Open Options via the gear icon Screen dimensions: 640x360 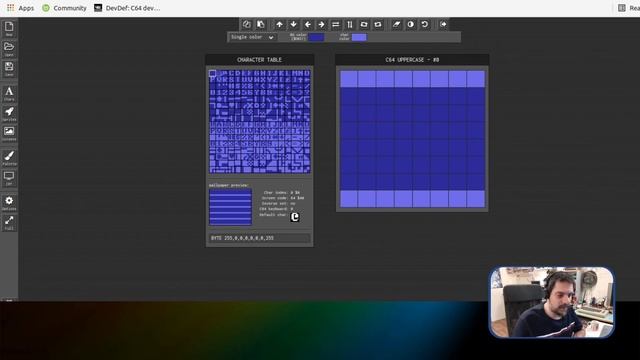click(x=9, y=202)
